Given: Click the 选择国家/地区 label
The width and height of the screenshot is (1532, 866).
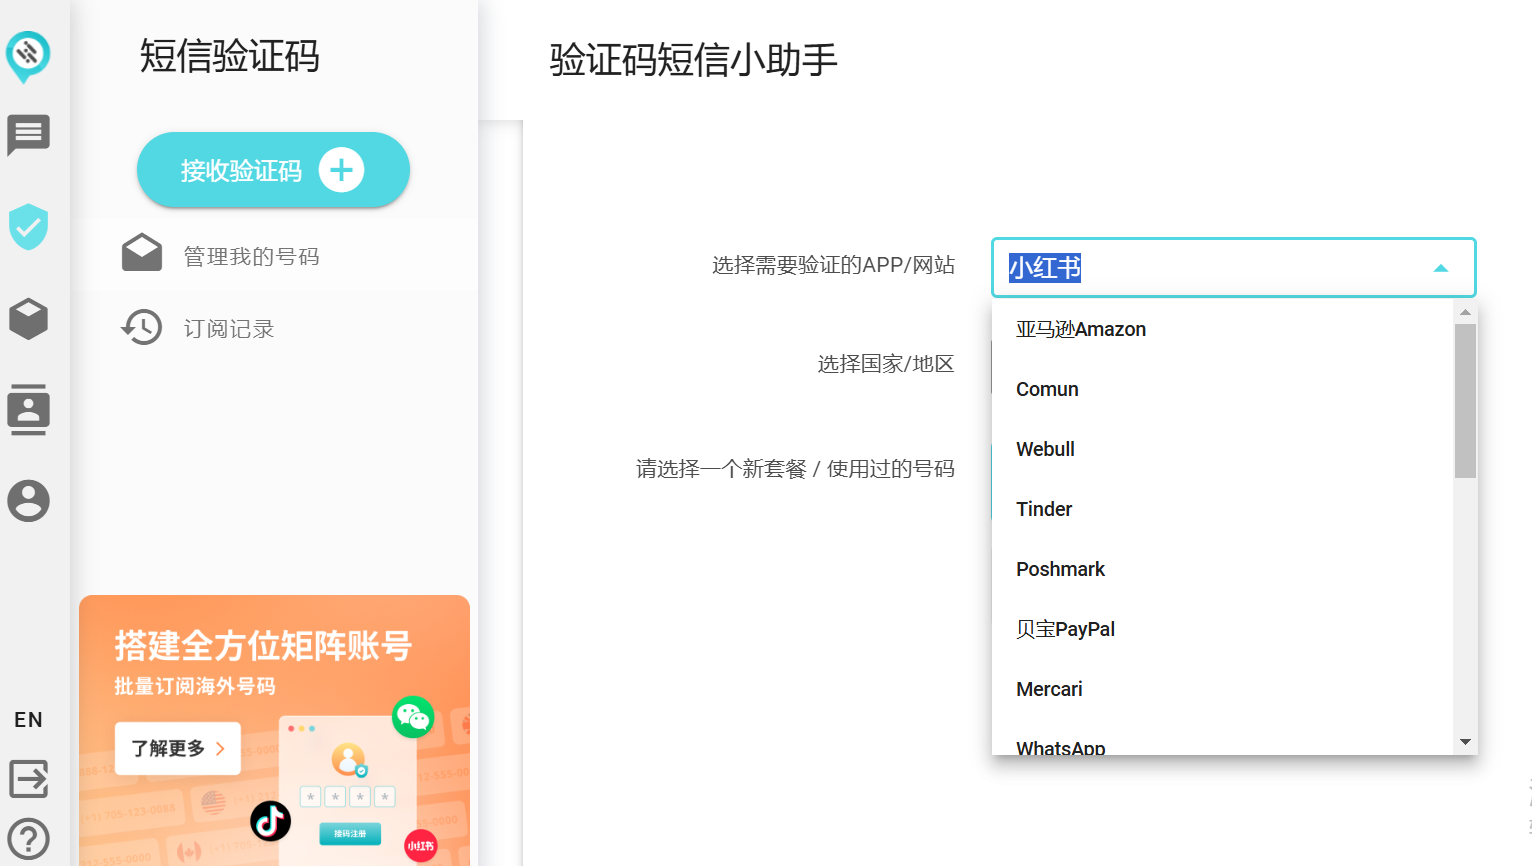Looking at the screenshot, I should (886, 364).
